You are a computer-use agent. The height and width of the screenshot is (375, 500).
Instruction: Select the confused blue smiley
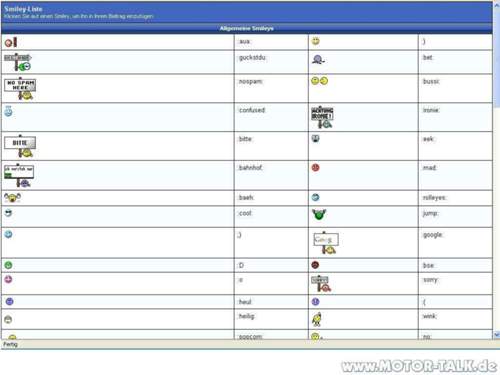[x=8, y=111]
